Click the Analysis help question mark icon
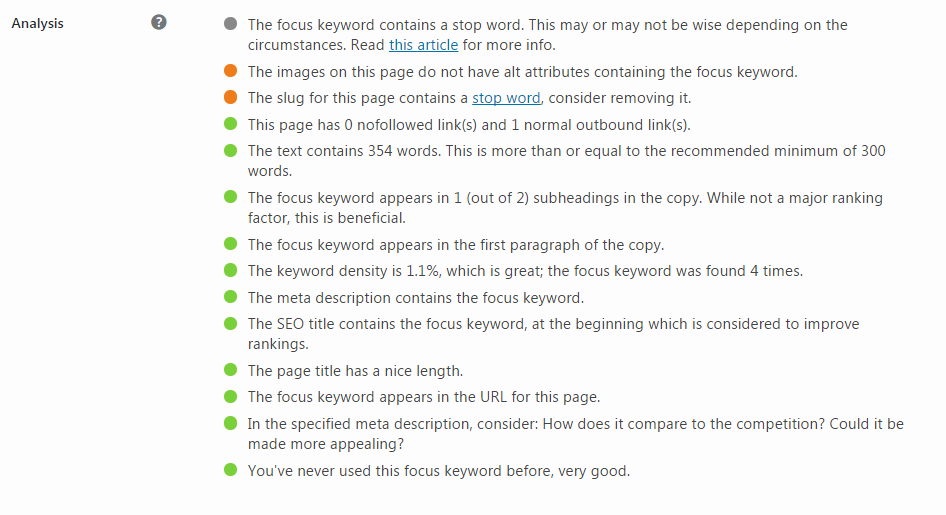 pos(159,22)
